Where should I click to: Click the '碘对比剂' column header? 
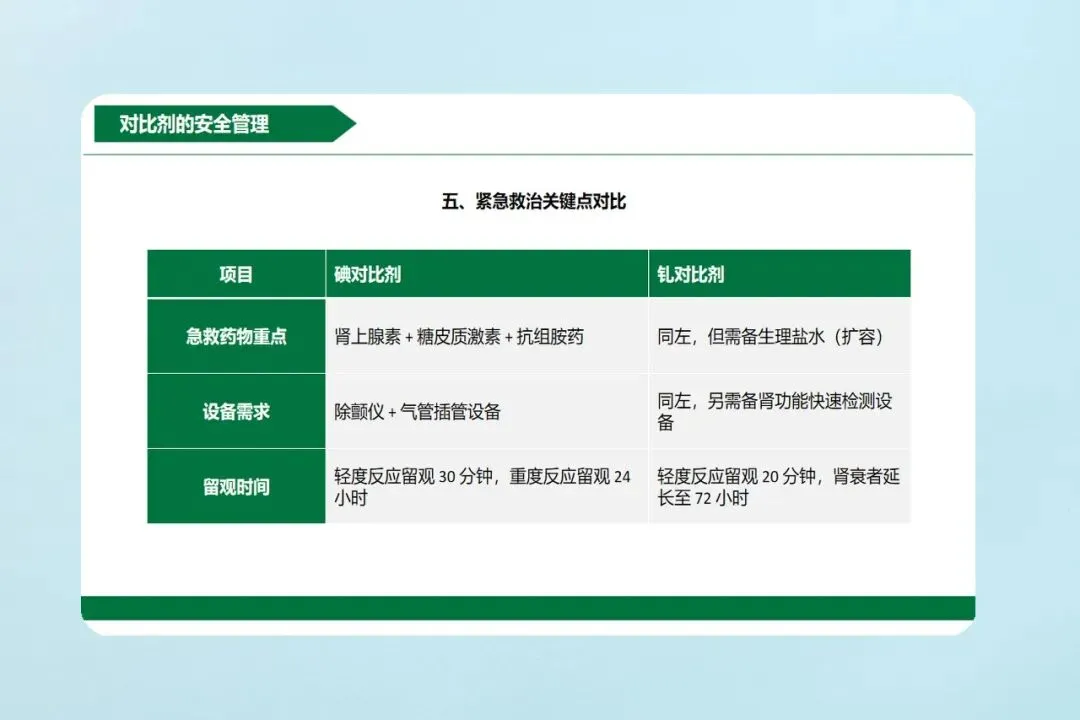click(487, 274)
